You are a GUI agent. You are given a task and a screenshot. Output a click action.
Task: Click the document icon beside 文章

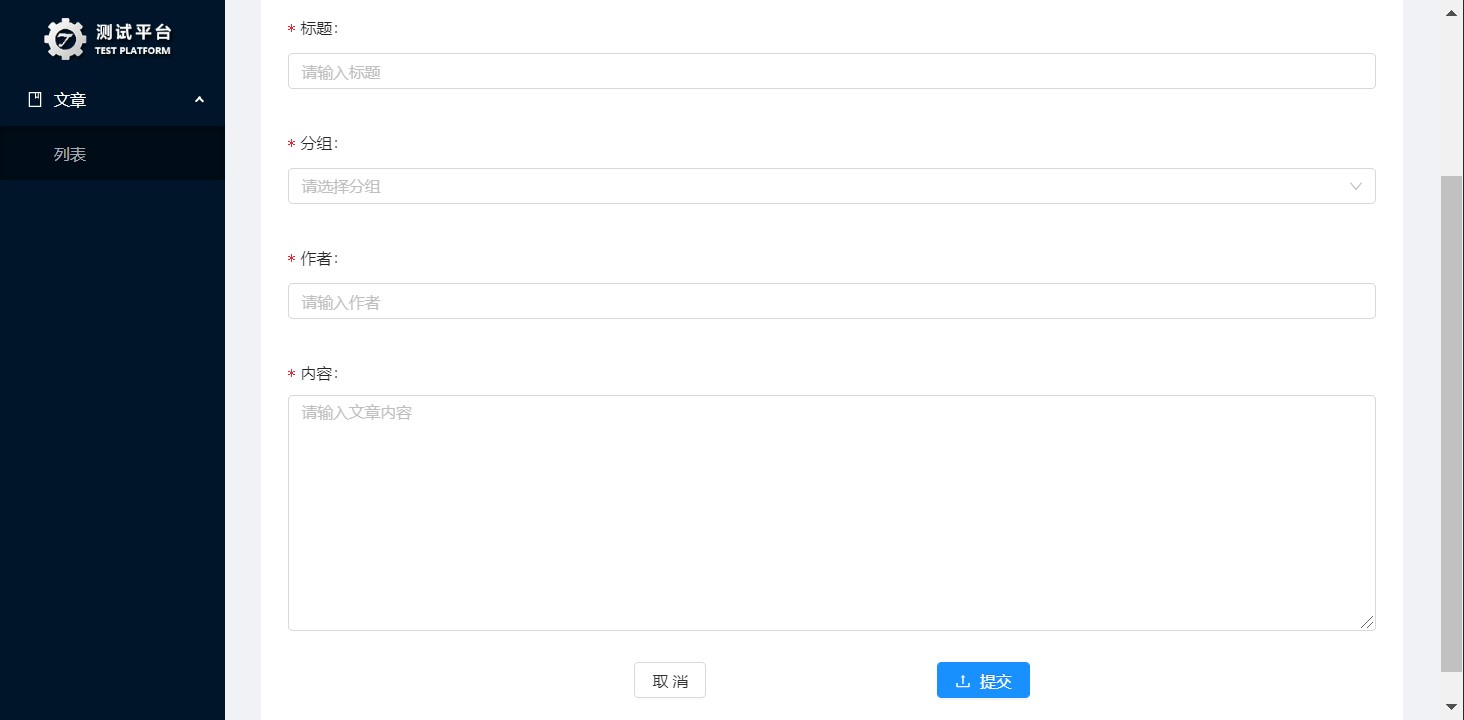(x=35, y=99)
